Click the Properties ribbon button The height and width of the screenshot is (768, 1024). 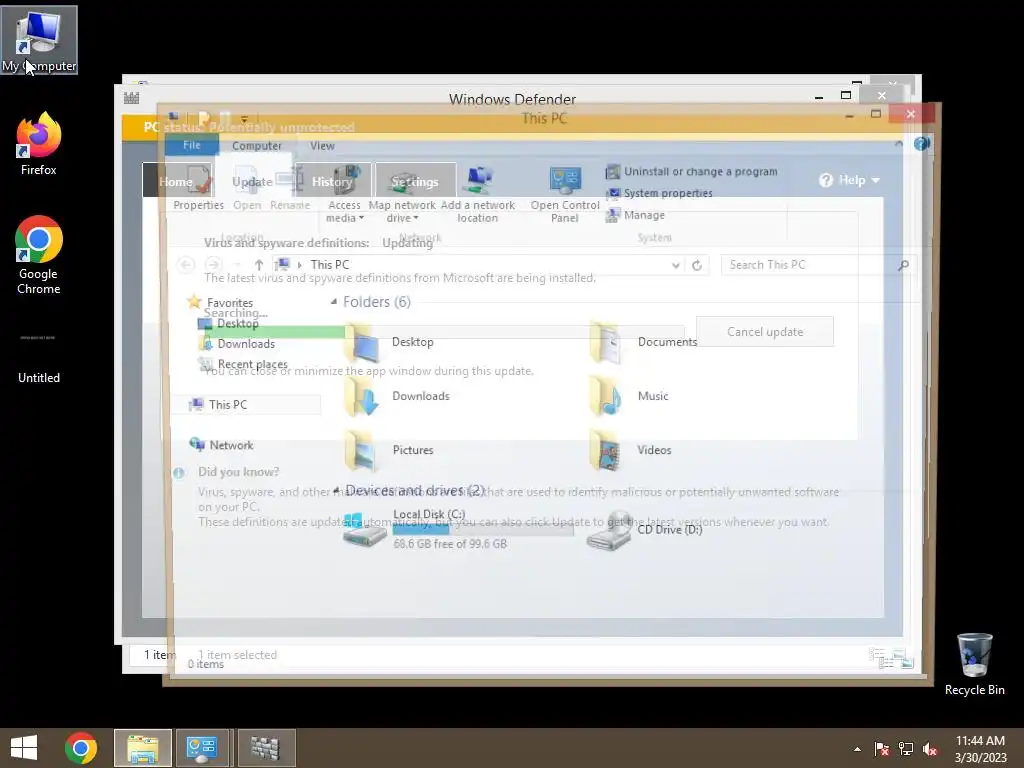click(x=199, y=189)
